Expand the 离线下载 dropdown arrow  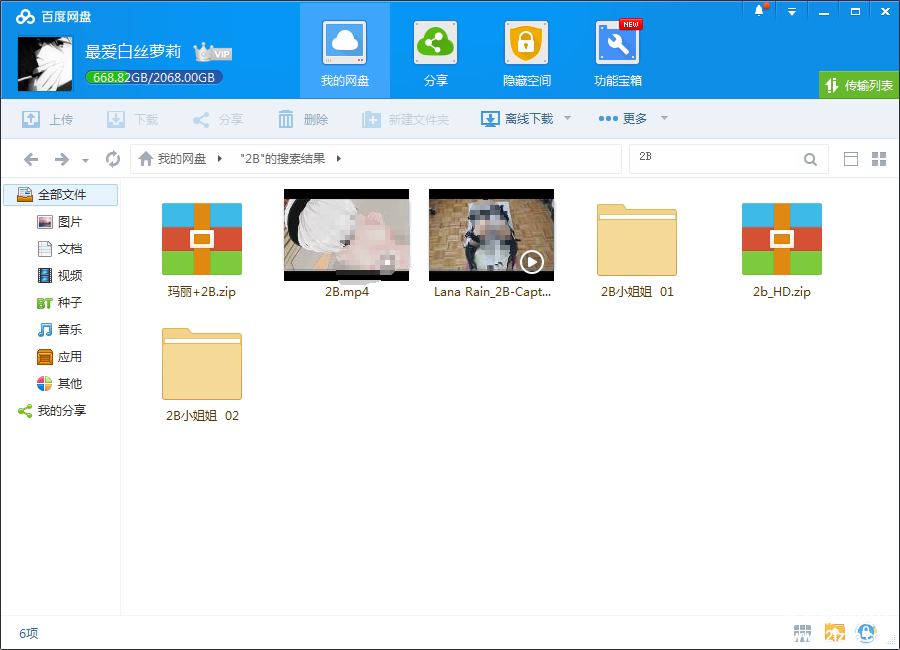pyautogui.click(x=568, y=118)
